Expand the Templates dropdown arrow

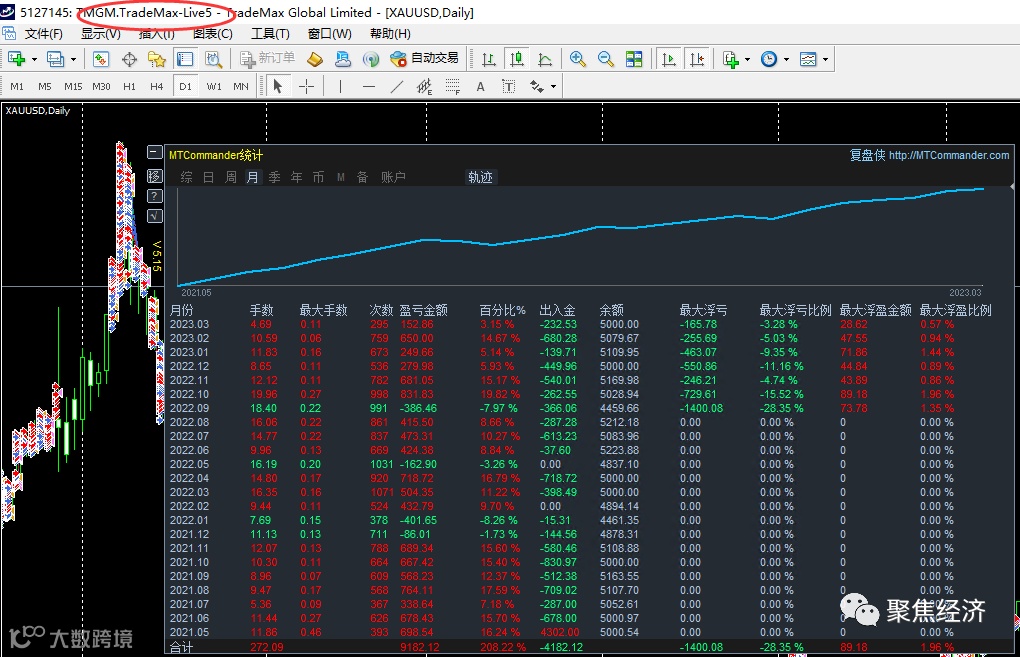pyautogui.click(x=825, y=60)
